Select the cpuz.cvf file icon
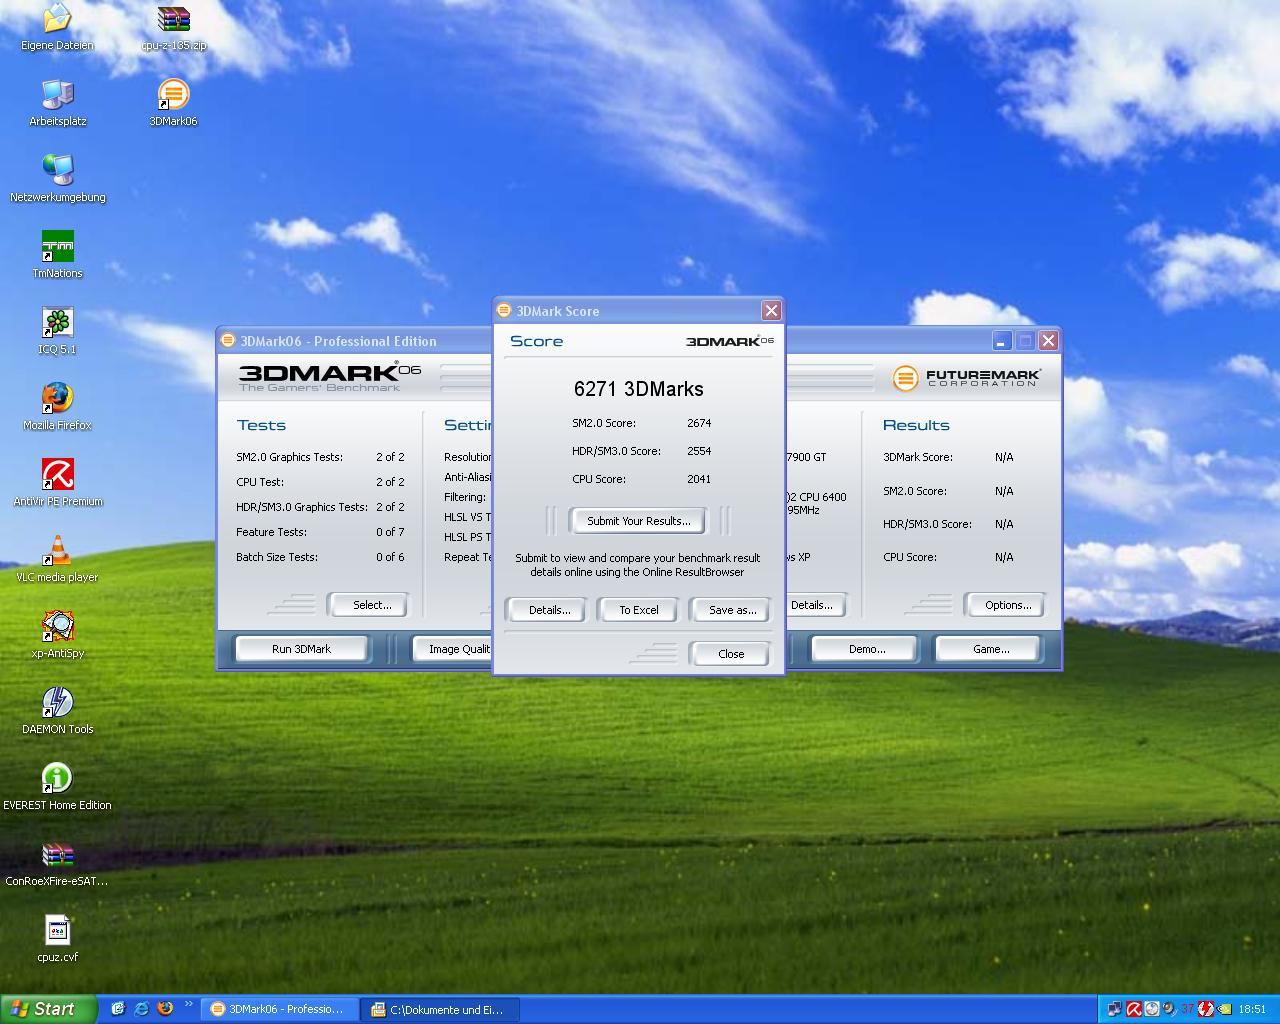 point(57,939)
